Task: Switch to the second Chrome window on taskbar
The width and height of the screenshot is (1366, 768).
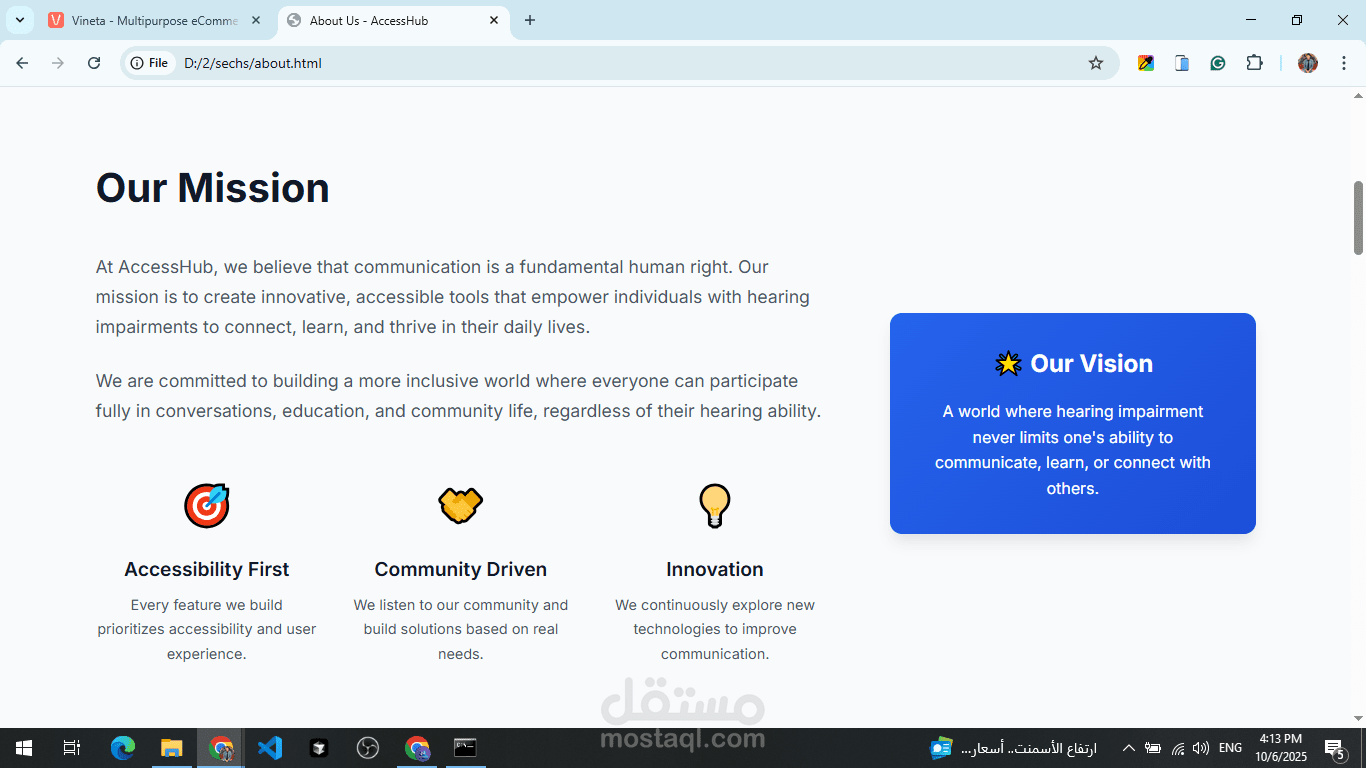Action: [417, 748]
